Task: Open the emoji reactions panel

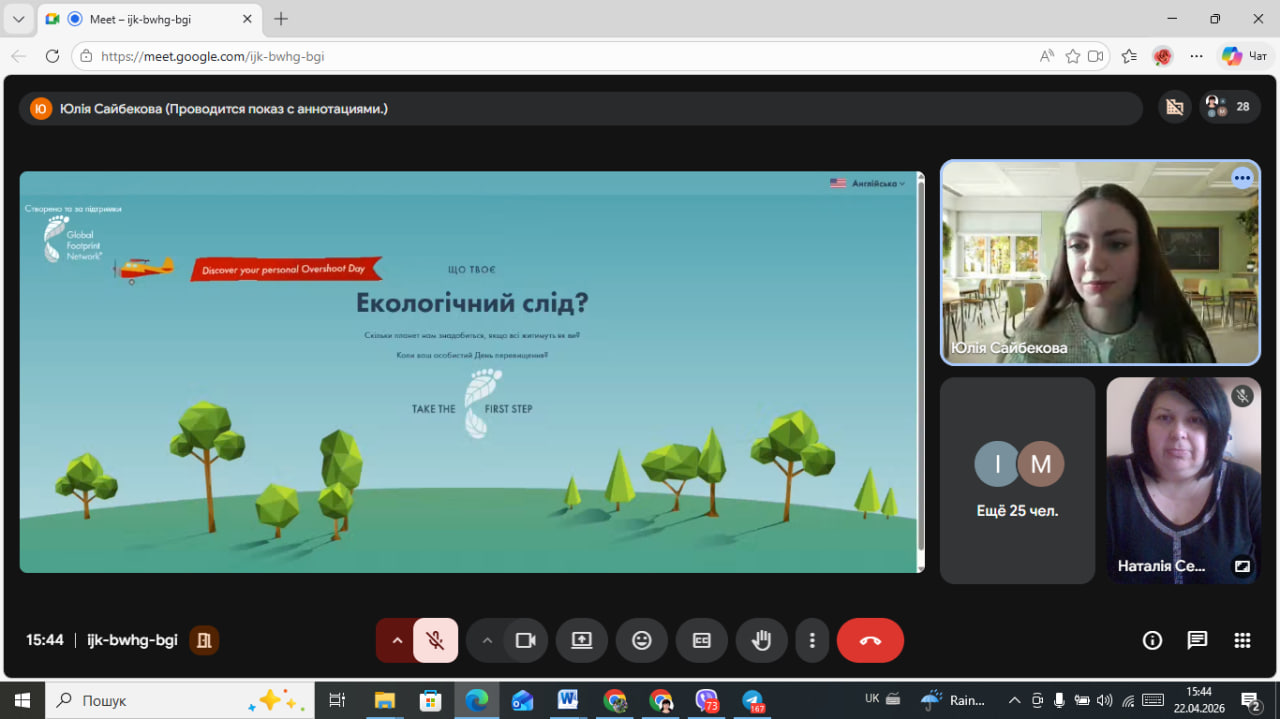Action: coord(642,641)
